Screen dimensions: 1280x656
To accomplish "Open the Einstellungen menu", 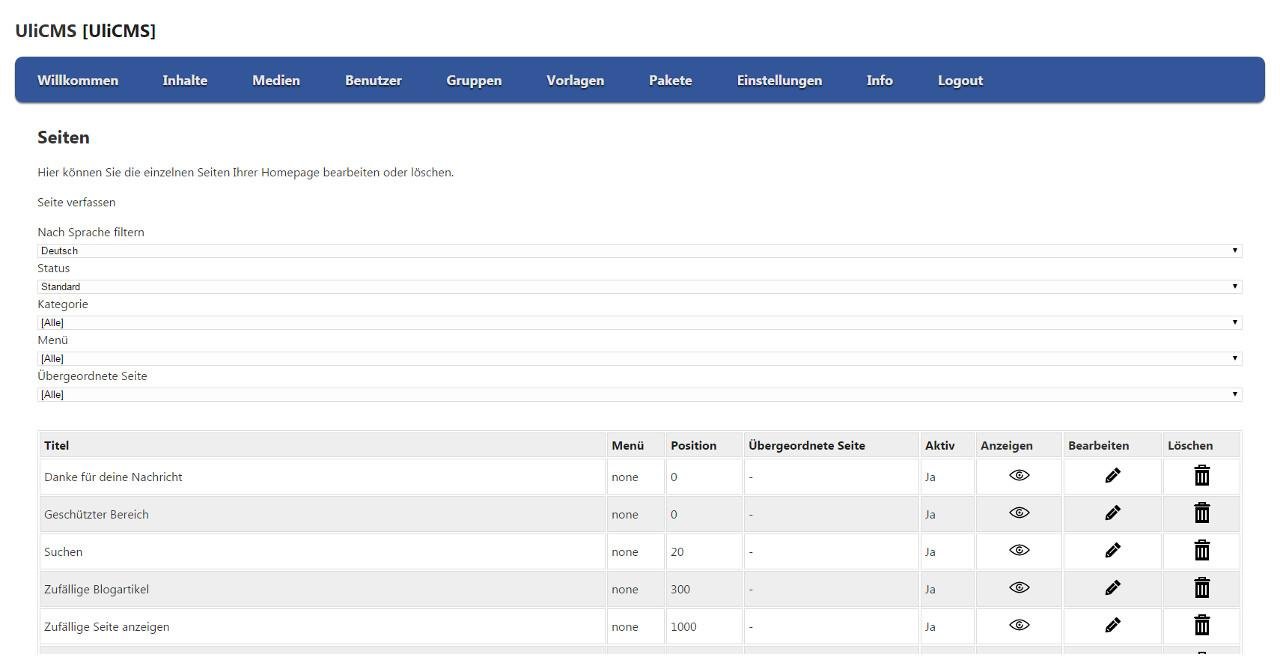I will coord(779,80).
